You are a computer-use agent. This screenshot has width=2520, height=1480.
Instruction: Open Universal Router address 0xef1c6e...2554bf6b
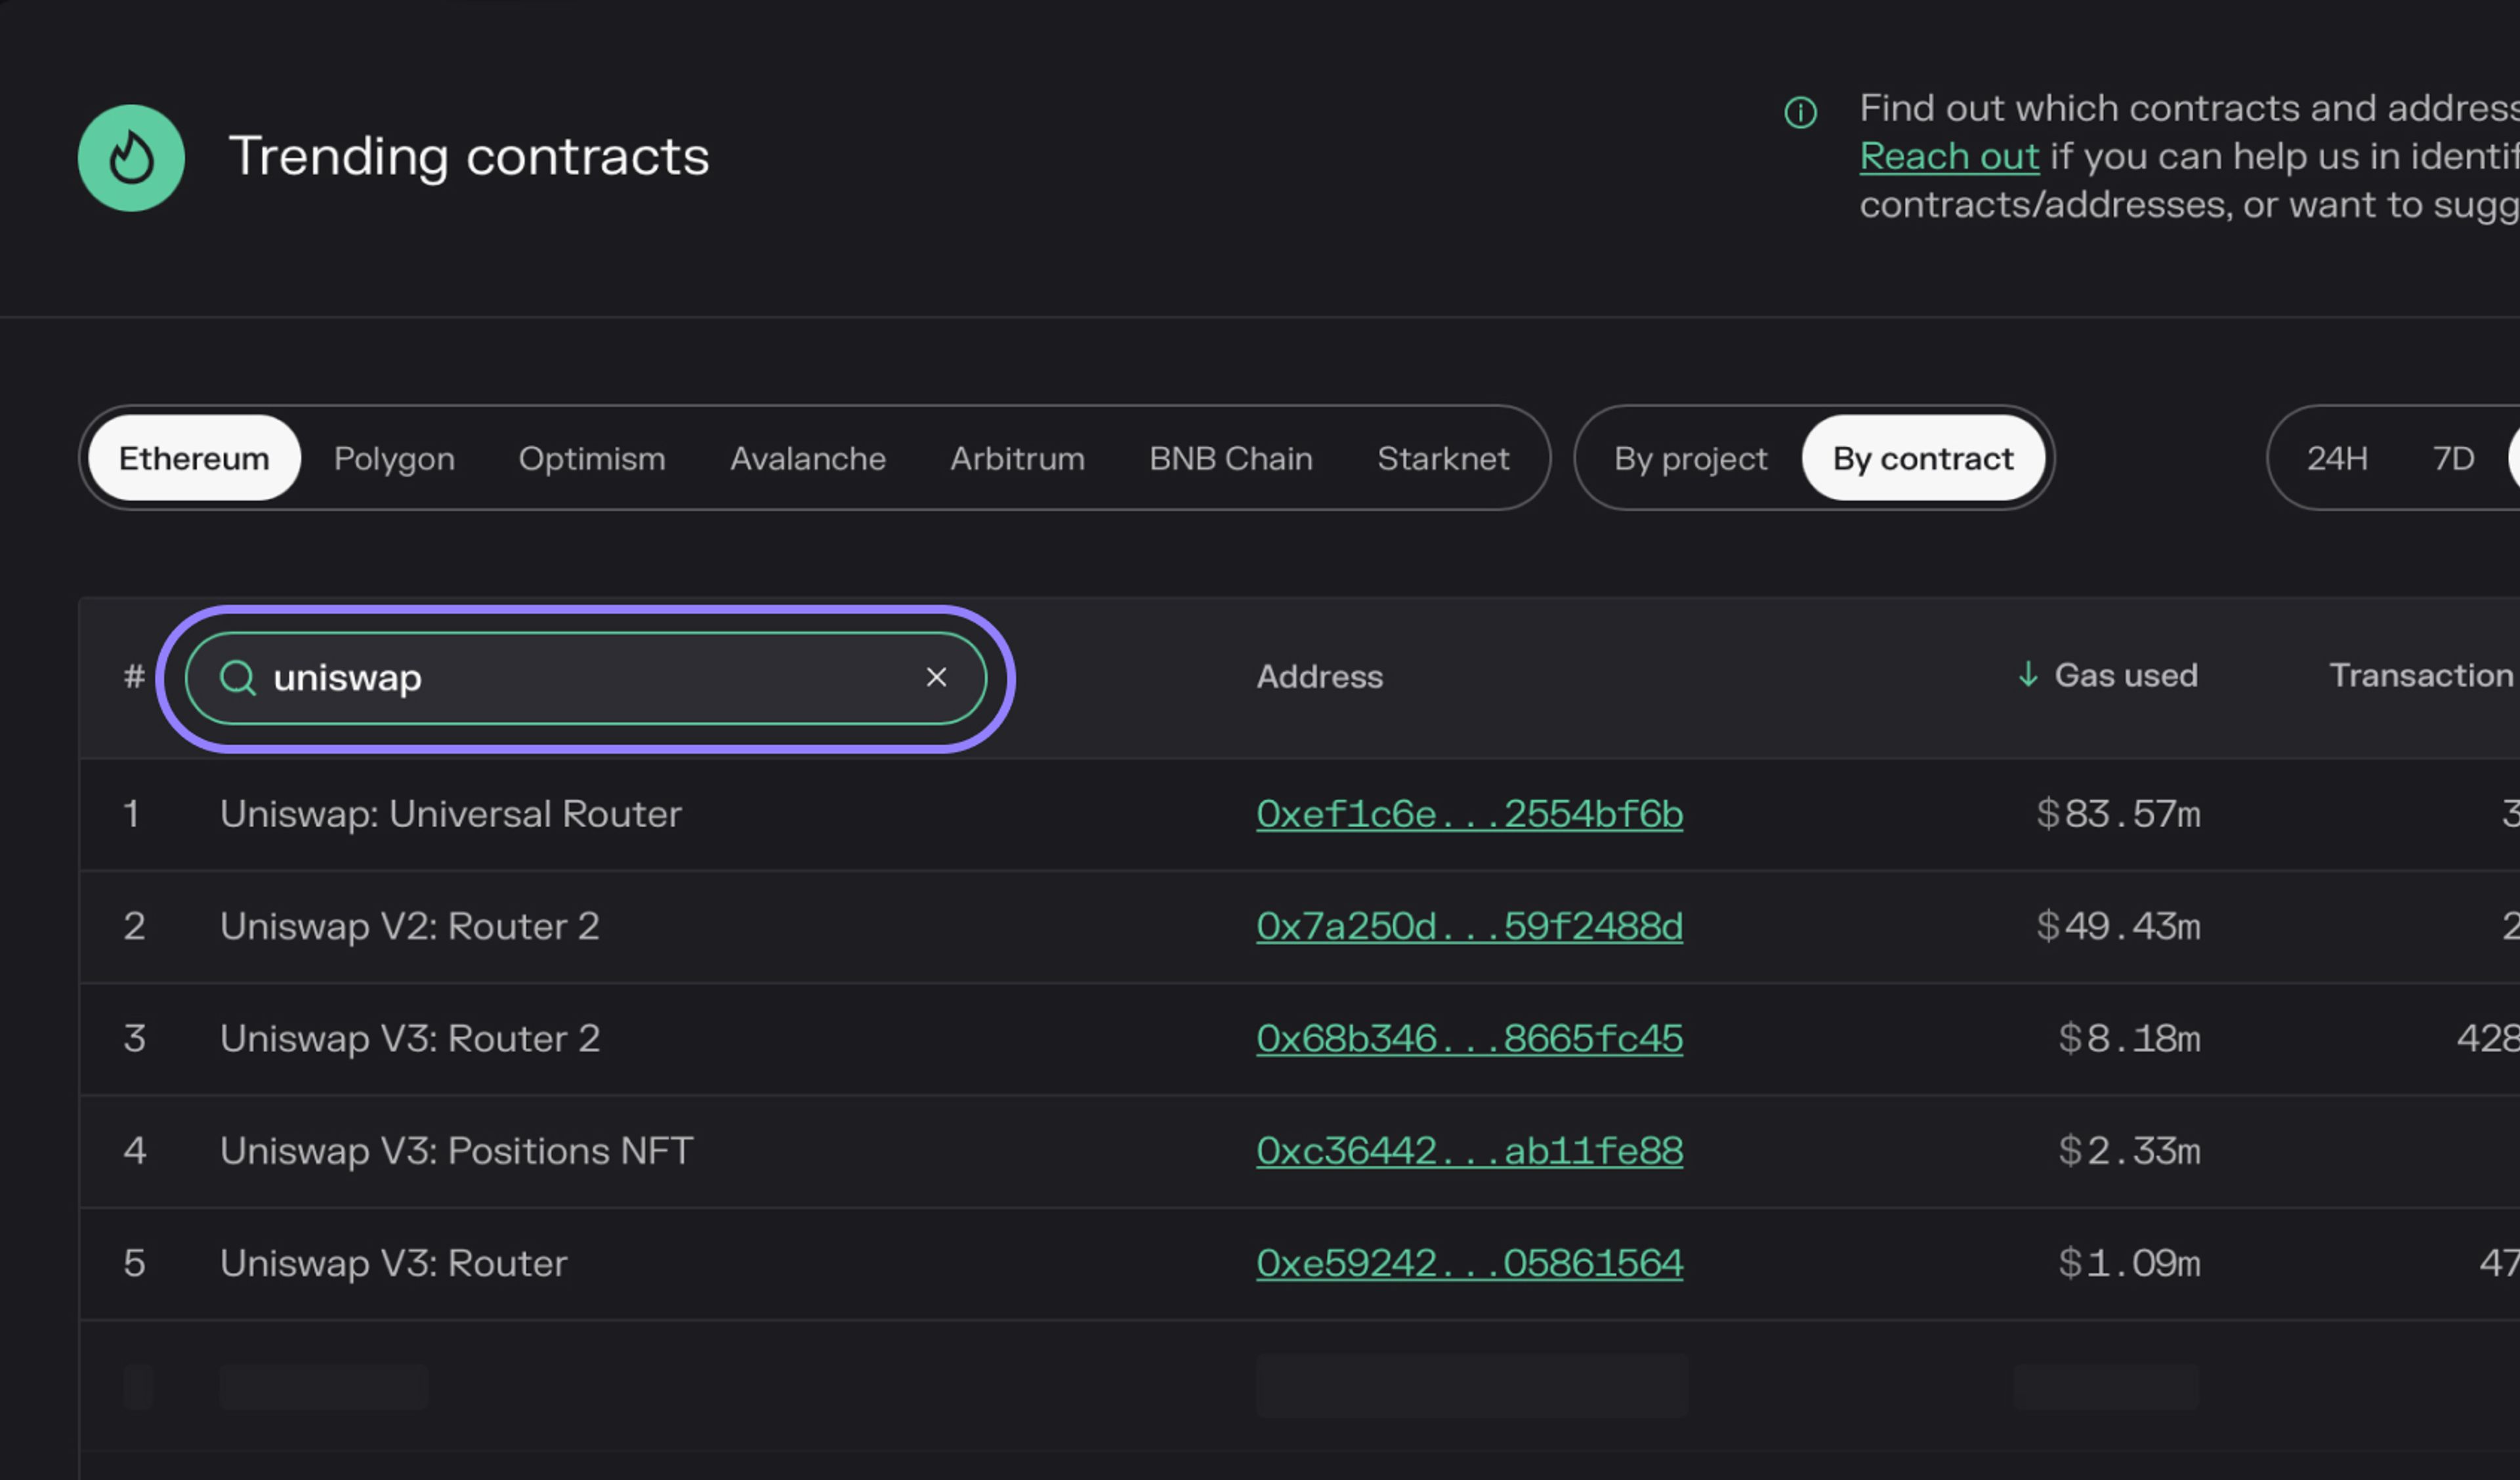click(x=1469, y=814)
